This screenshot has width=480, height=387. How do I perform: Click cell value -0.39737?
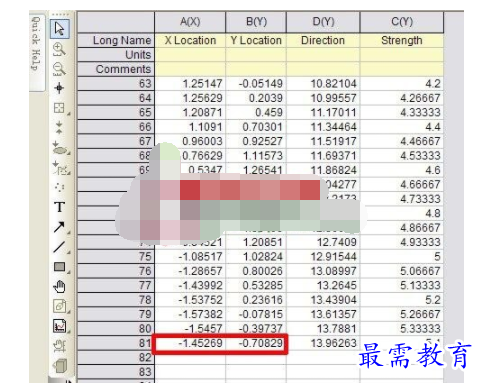click(261, 329)
